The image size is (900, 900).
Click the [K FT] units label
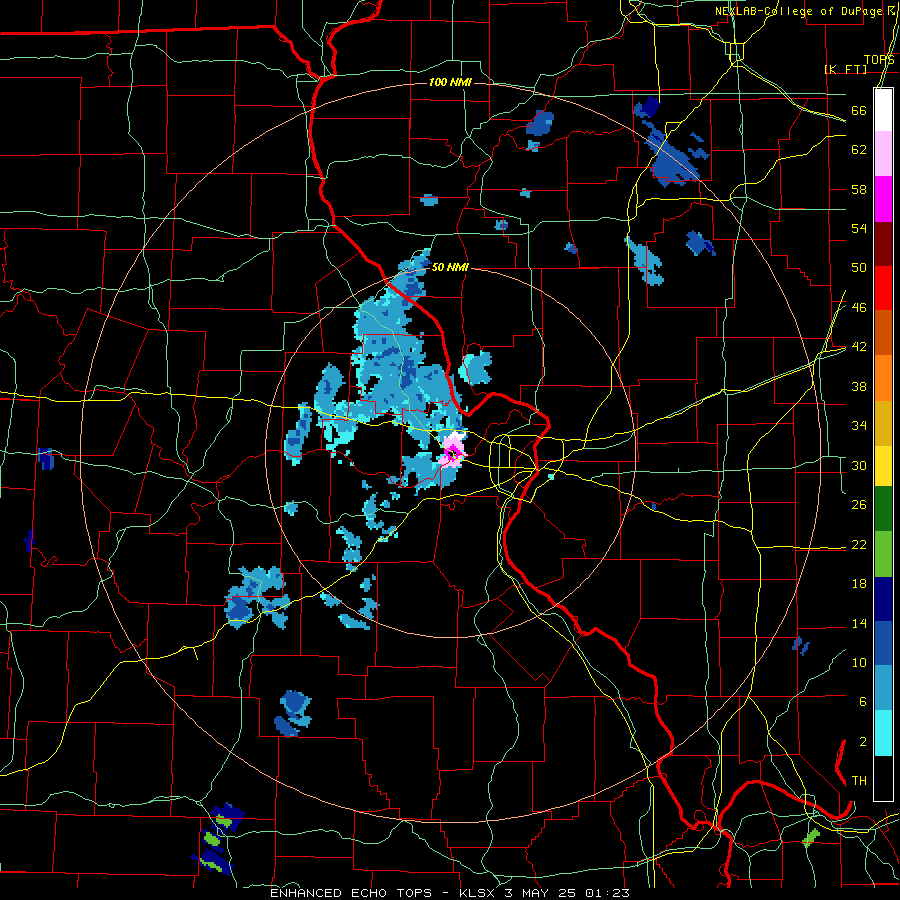[x=845, y=69]
